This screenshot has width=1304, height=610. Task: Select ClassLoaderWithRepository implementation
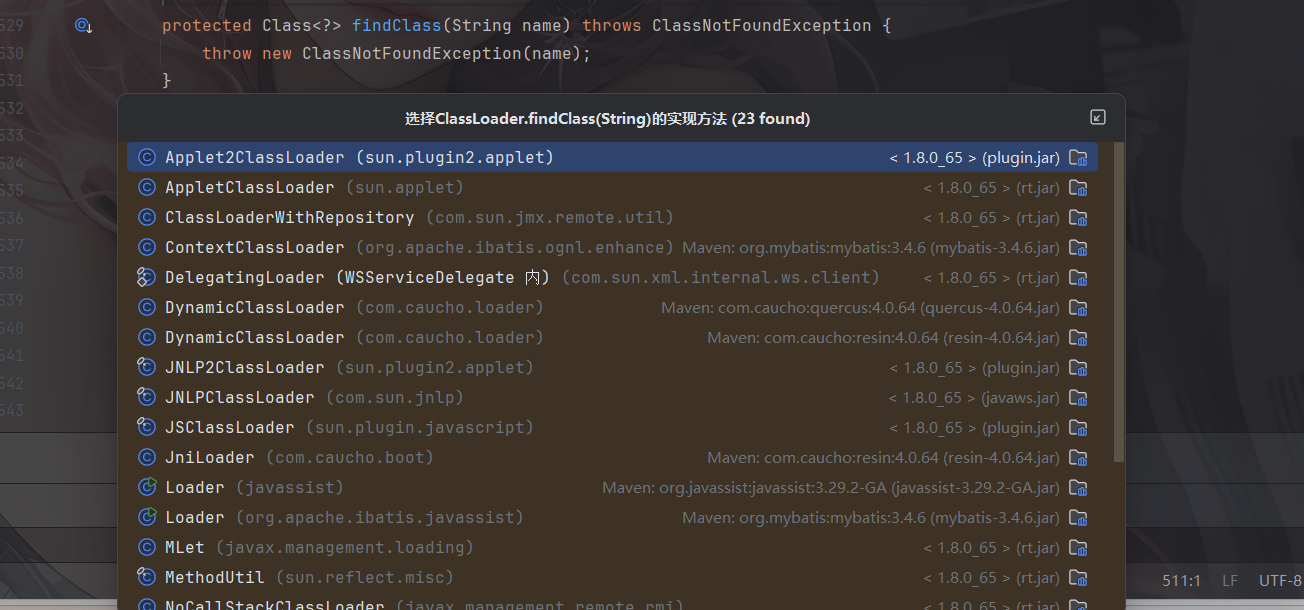pyautogui.click(x=289, y=217)
